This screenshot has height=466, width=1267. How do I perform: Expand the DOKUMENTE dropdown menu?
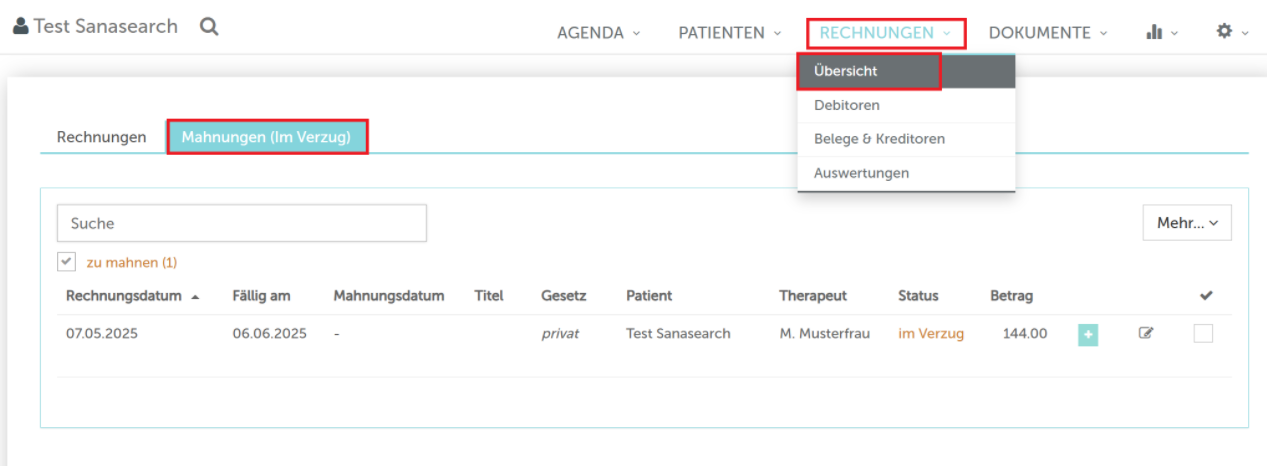[x=1048, y=33]
